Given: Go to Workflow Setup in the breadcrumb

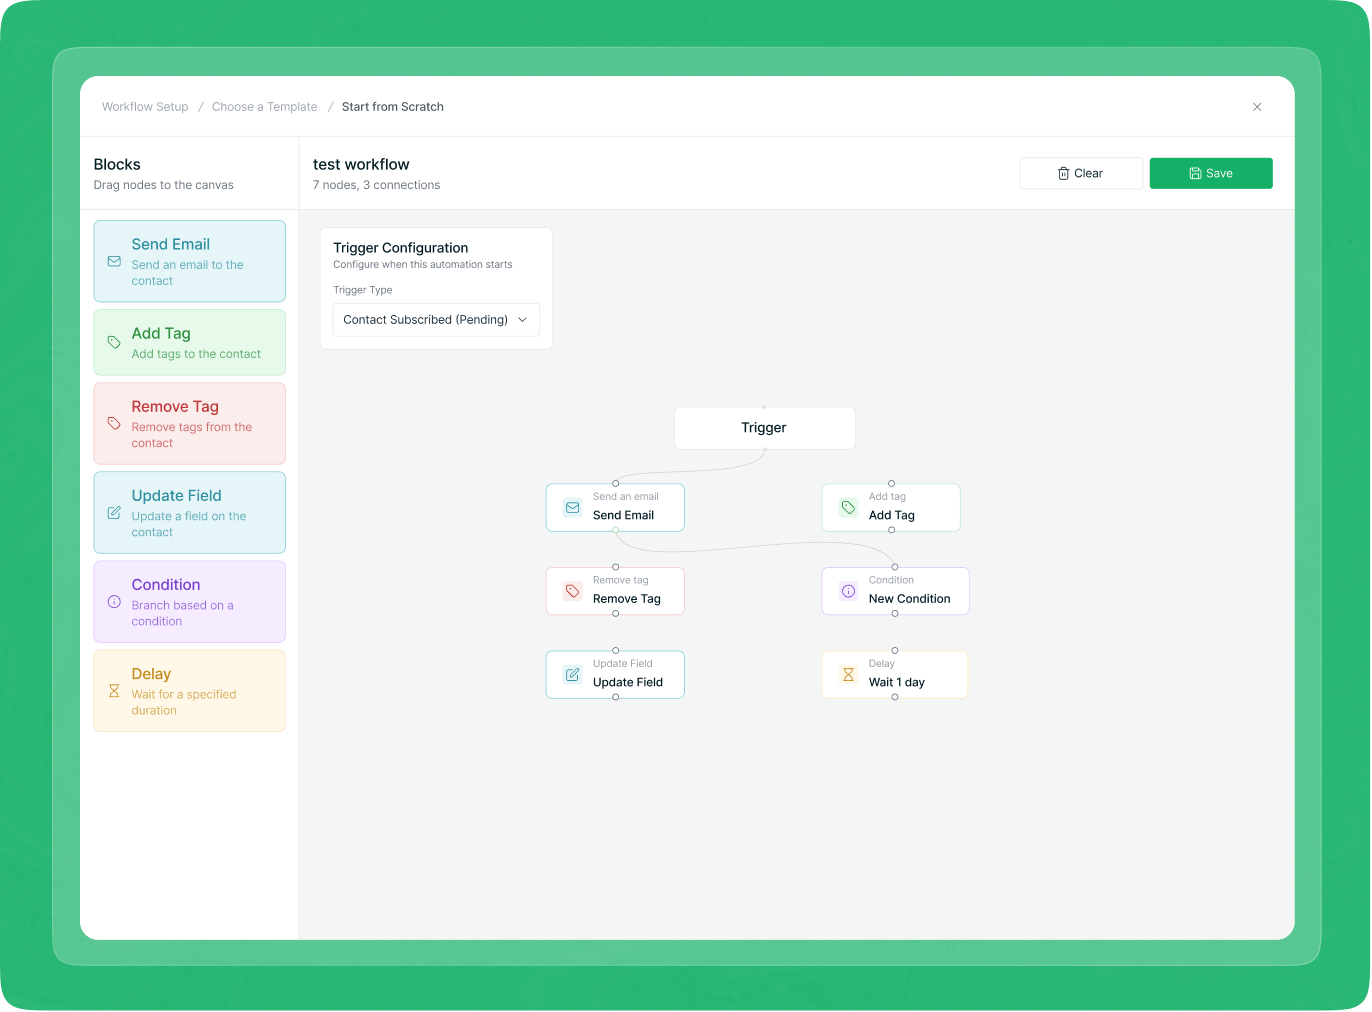Looking at the screenshot, I should (145, 106).
